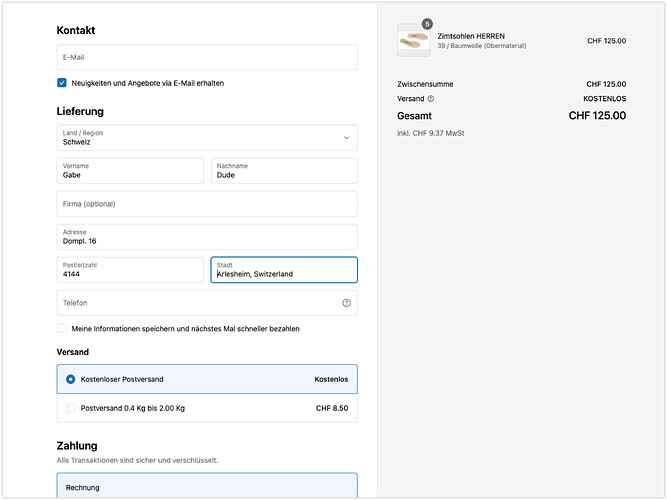Select Kostenloser Postversand shipping option

pos(70,379)
